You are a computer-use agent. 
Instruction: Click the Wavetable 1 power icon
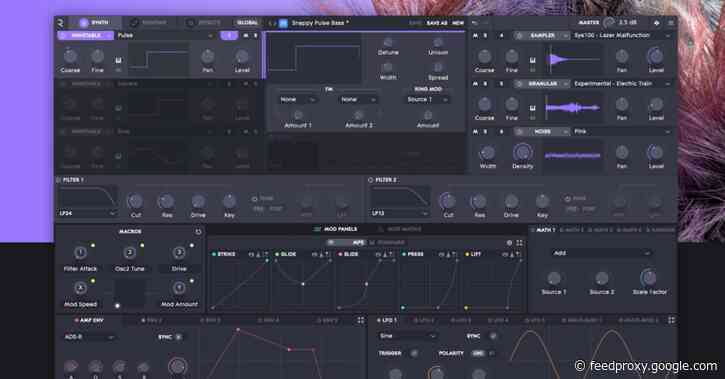63,35
